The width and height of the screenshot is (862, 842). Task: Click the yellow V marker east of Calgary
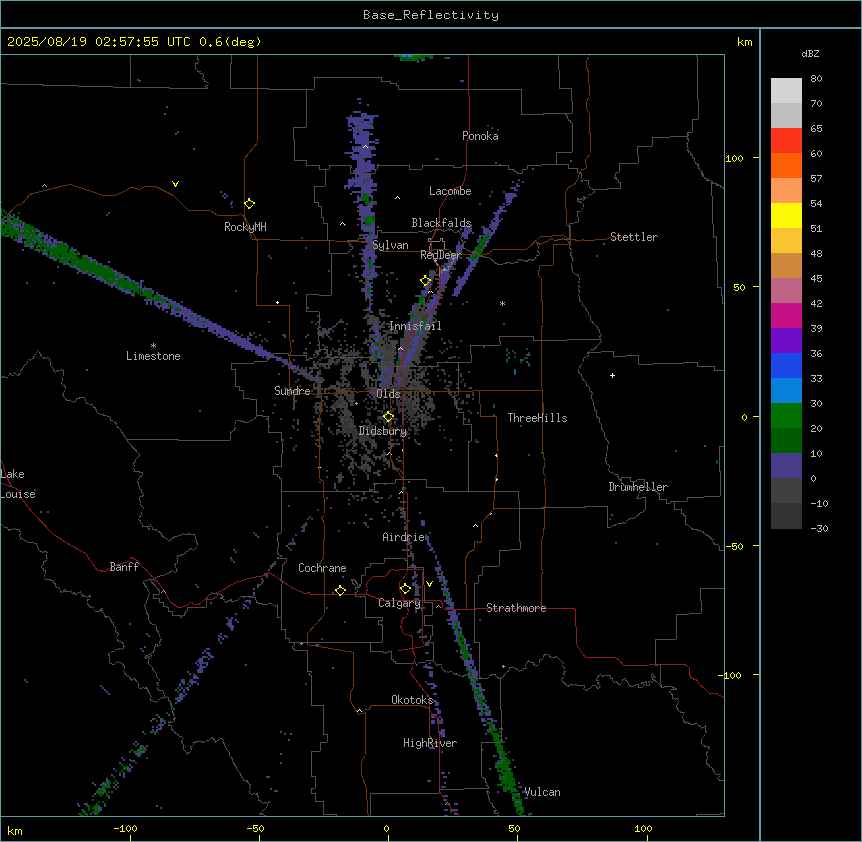[x=429, y=584]
